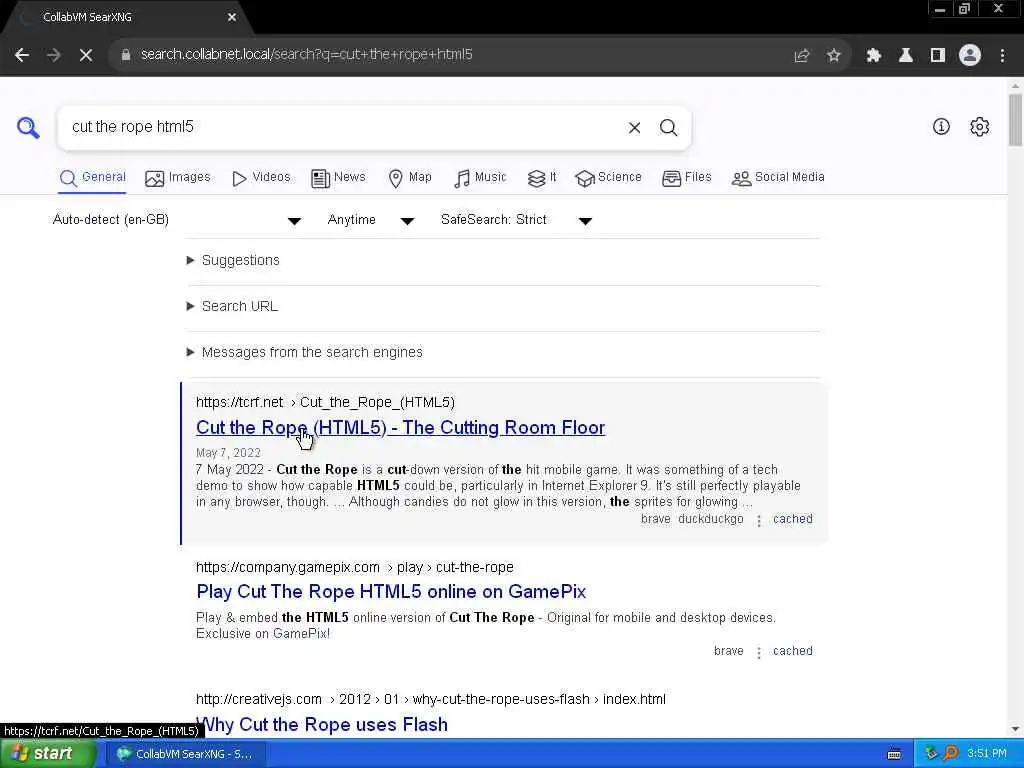Close the CollabVM SearXNG browser tab
This screenshot has width=1024, height=768.
(x=232, y=17)
